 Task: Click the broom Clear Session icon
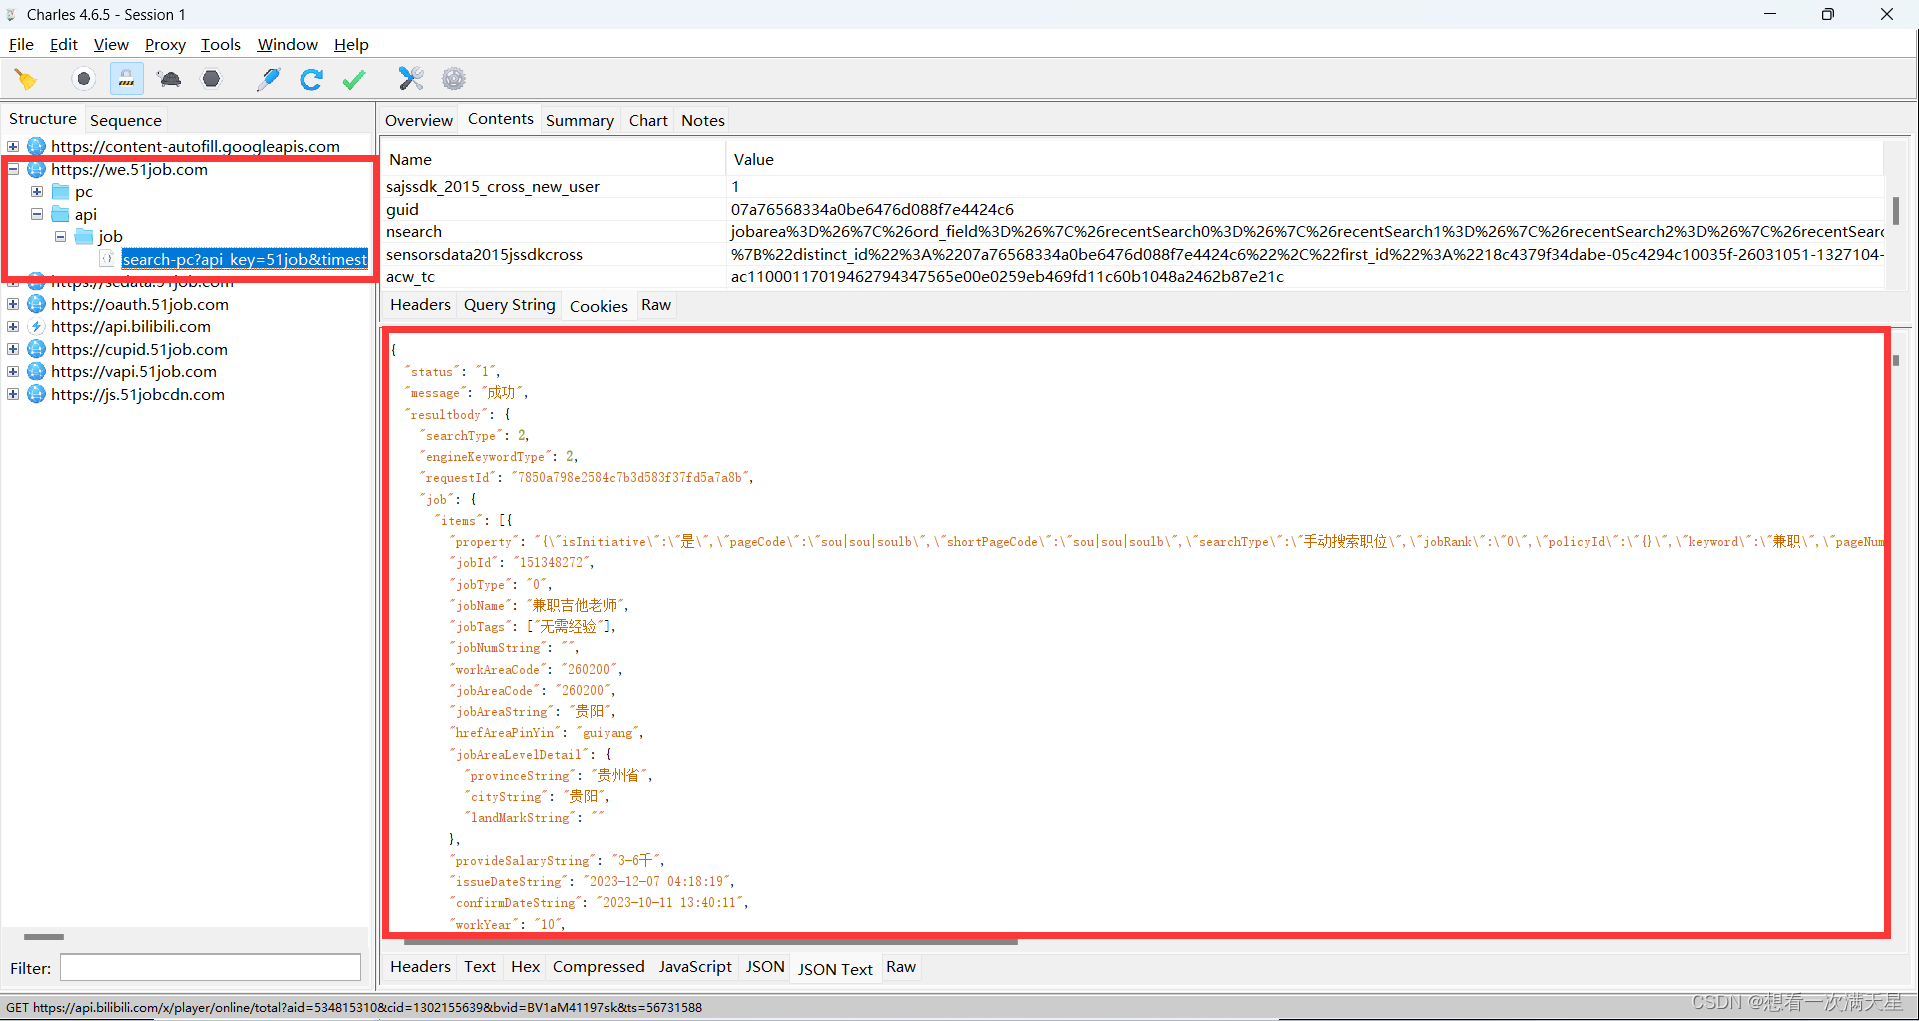(x=26, y=79)
